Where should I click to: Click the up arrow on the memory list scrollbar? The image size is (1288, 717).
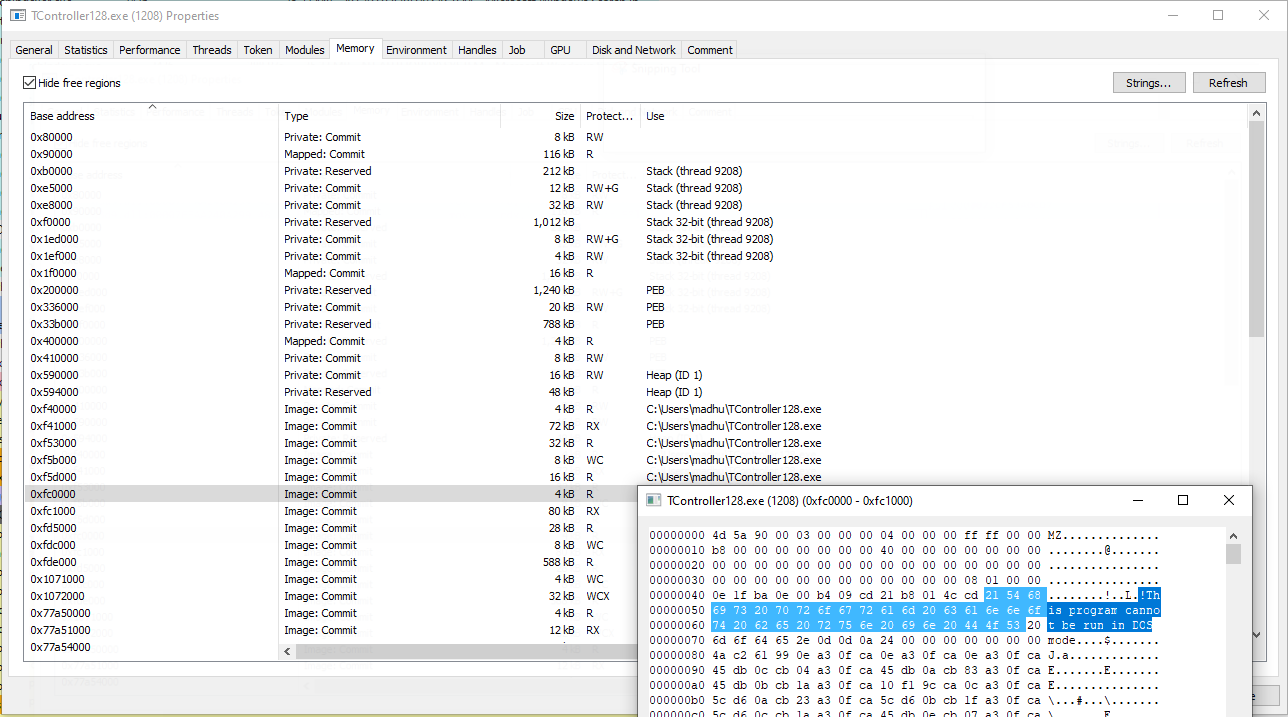pos(1256,112)
